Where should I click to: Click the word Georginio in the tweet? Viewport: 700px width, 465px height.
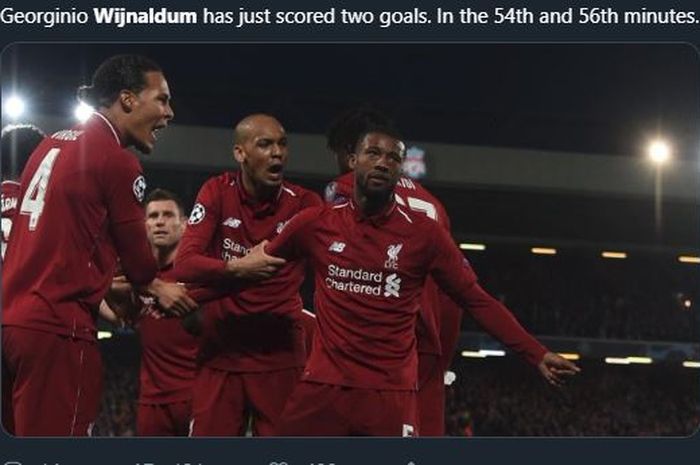45,16
